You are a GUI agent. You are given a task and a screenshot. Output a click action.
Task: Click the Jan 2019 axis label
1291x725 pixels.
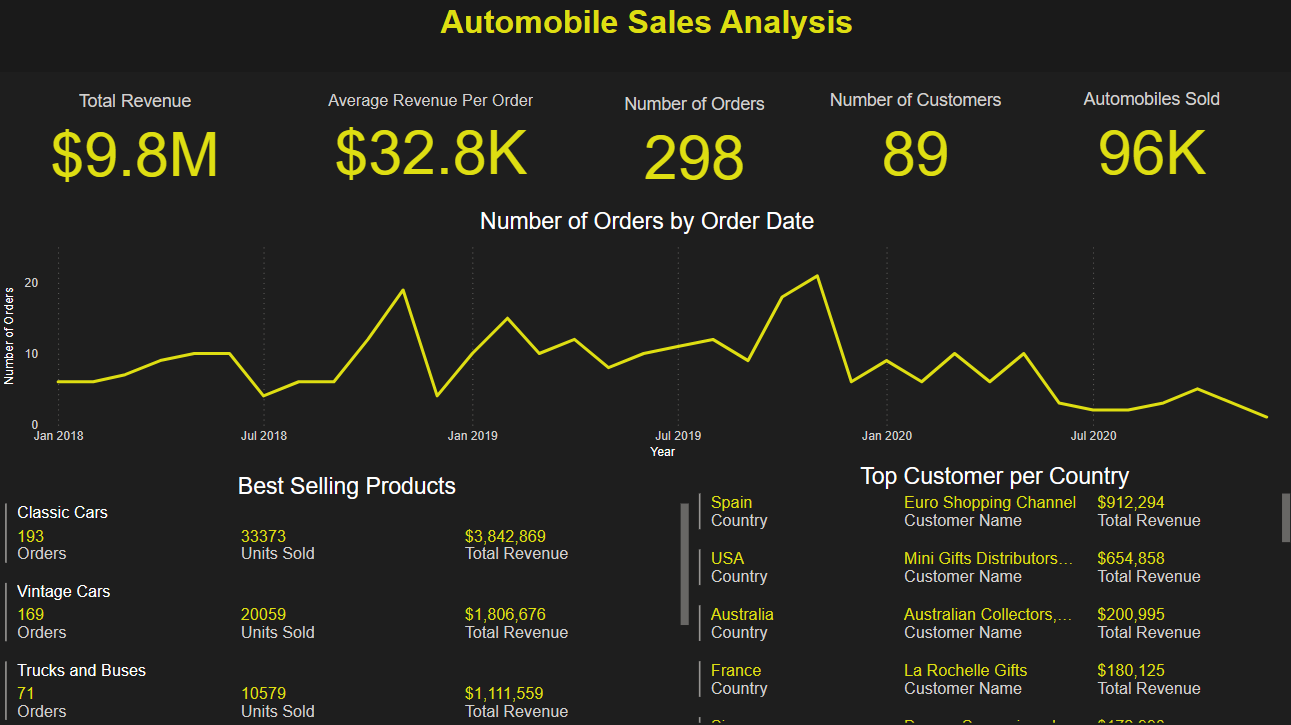472,436
